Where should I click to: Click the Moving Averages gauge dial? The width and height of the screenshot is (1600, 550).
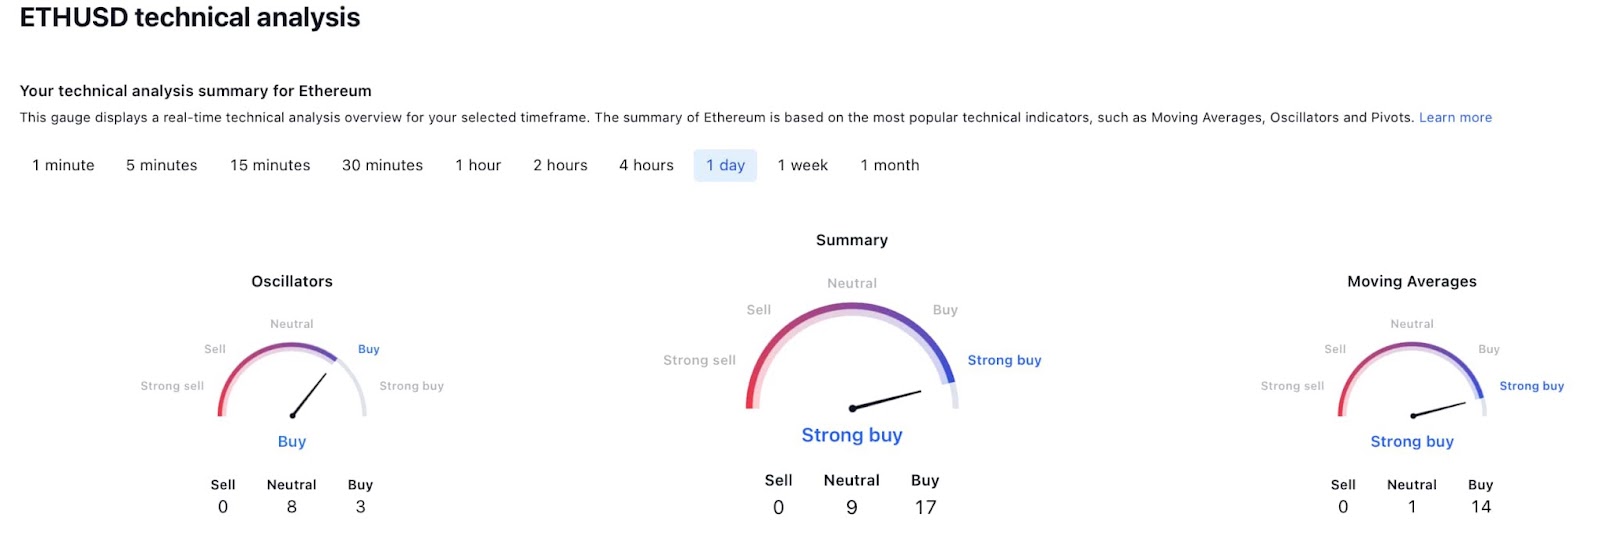tap(1411, 380)
